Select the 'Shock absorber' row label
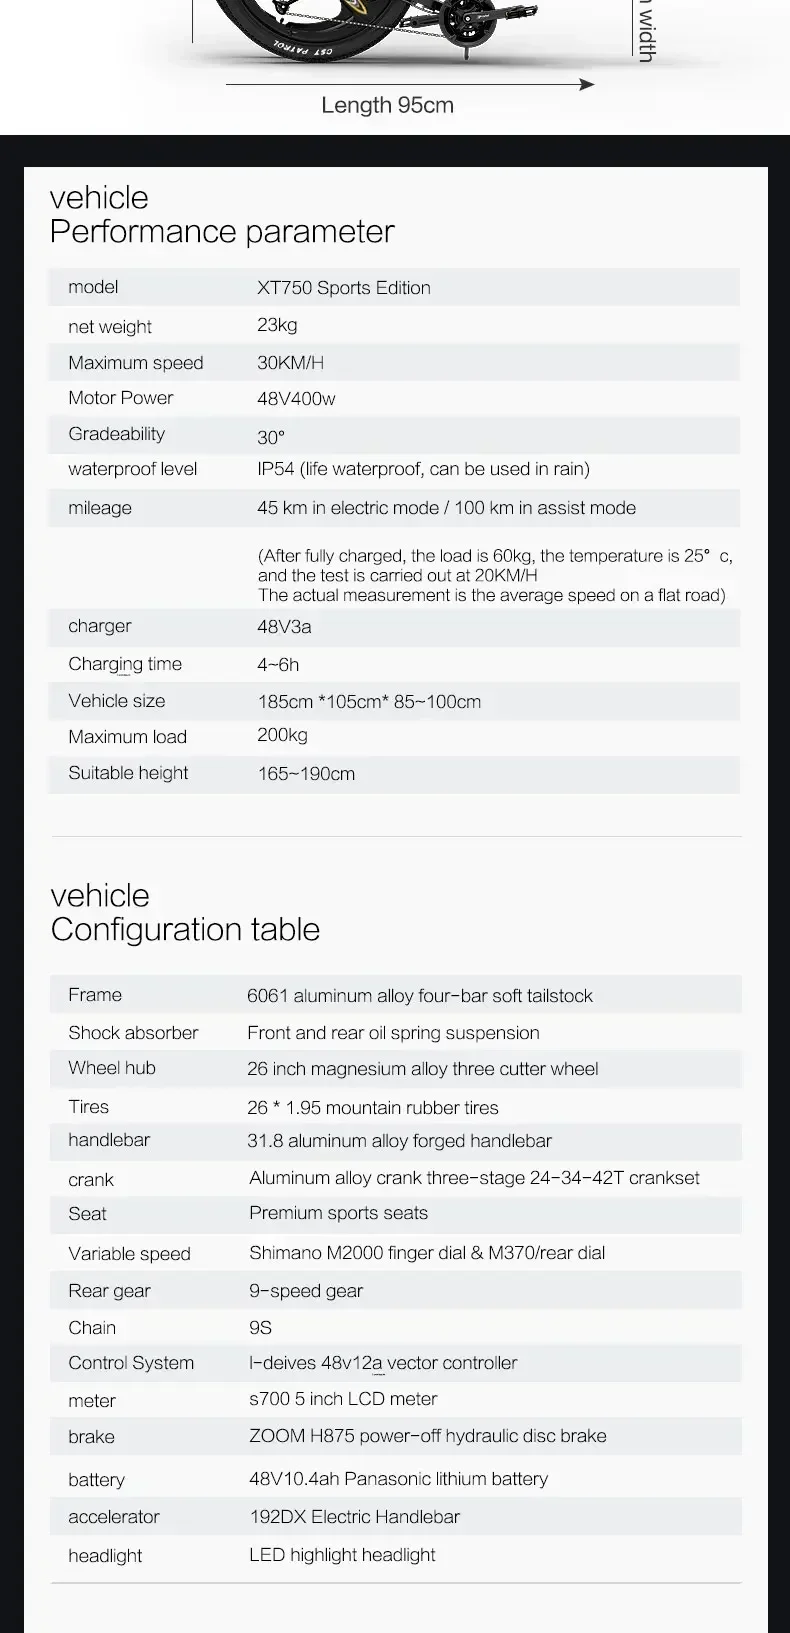Image resolution: width=790 pixels, height=1633 pixels. (133, 1033)
